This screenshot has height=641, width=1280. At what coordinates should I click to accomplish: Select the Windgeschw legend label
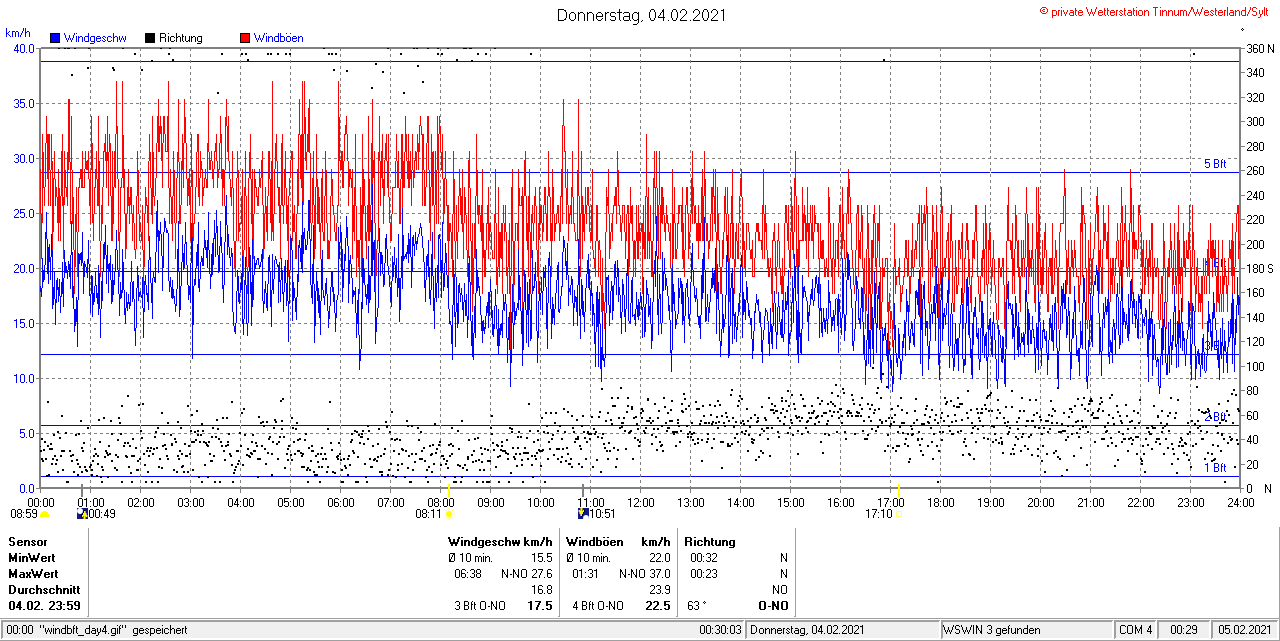pos(94,38)
